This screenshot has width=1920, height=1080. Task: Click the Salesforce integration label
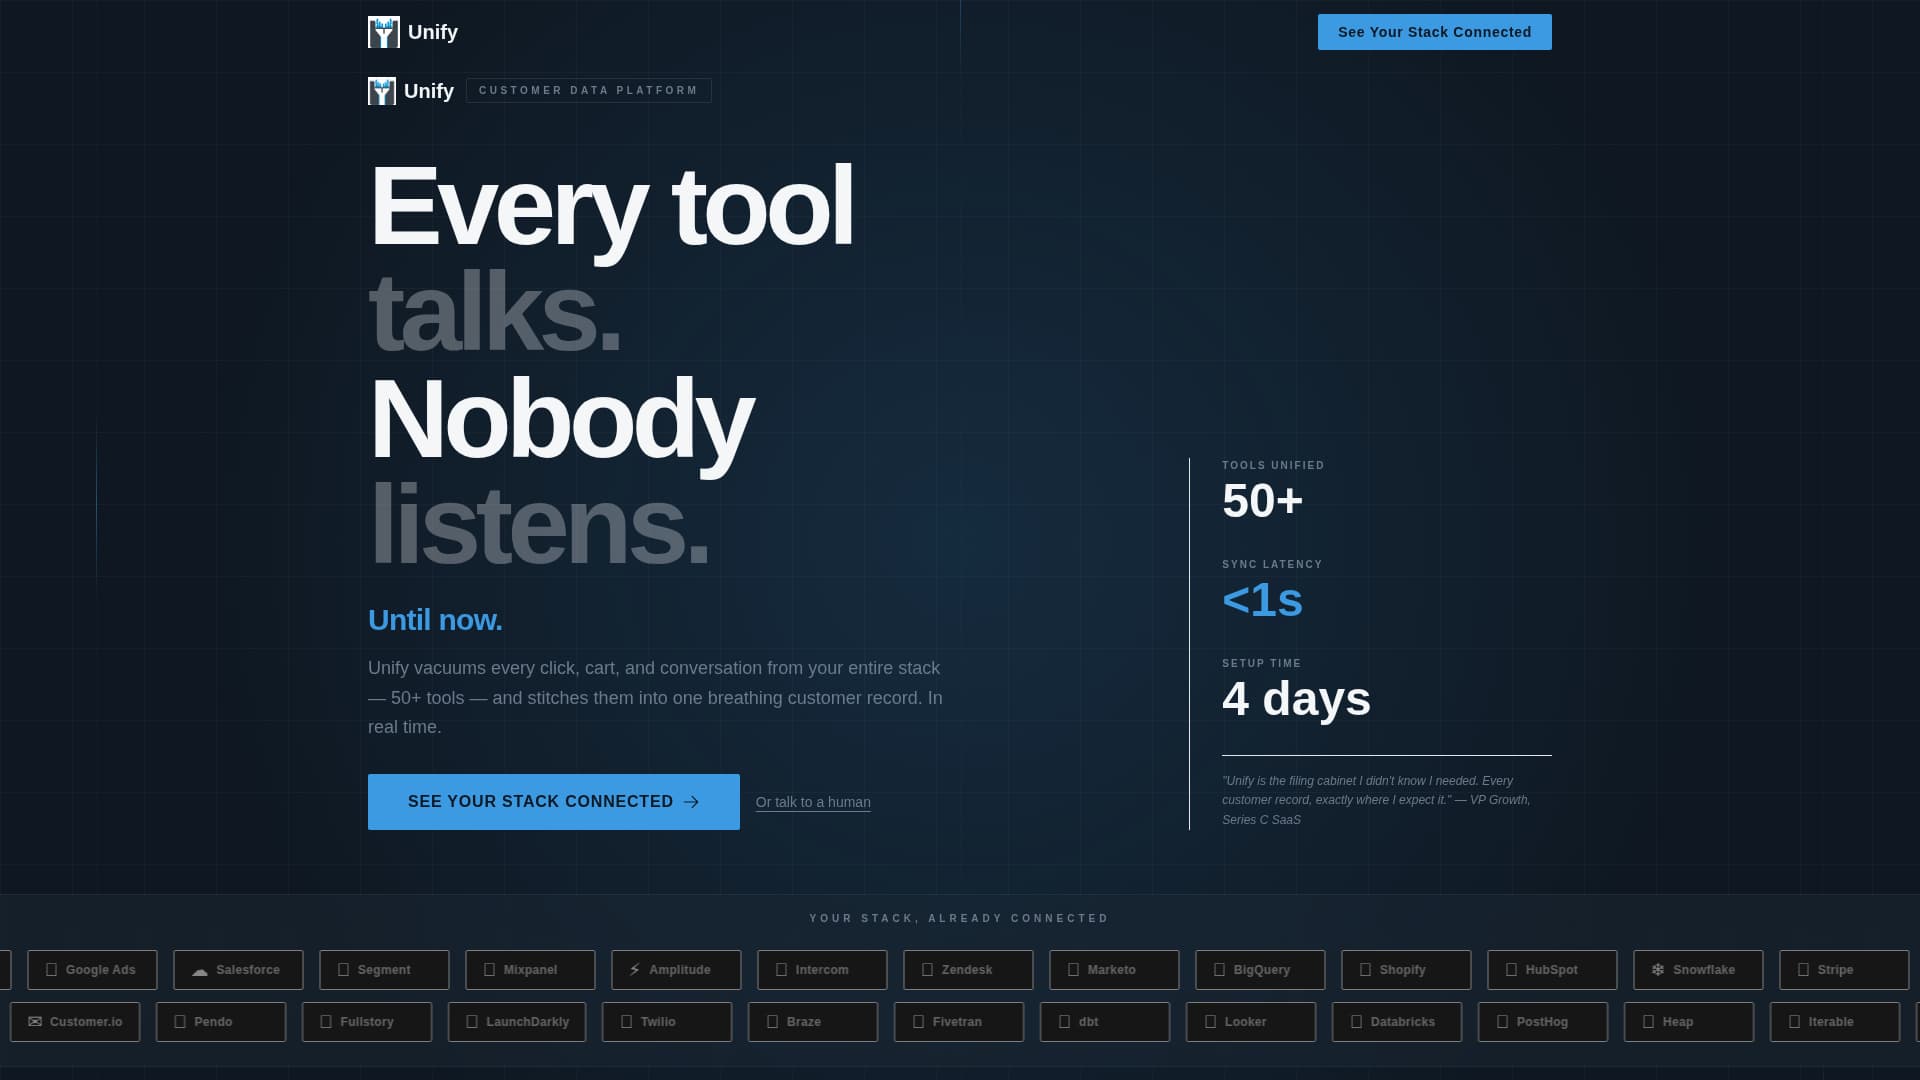click(248, 970)
